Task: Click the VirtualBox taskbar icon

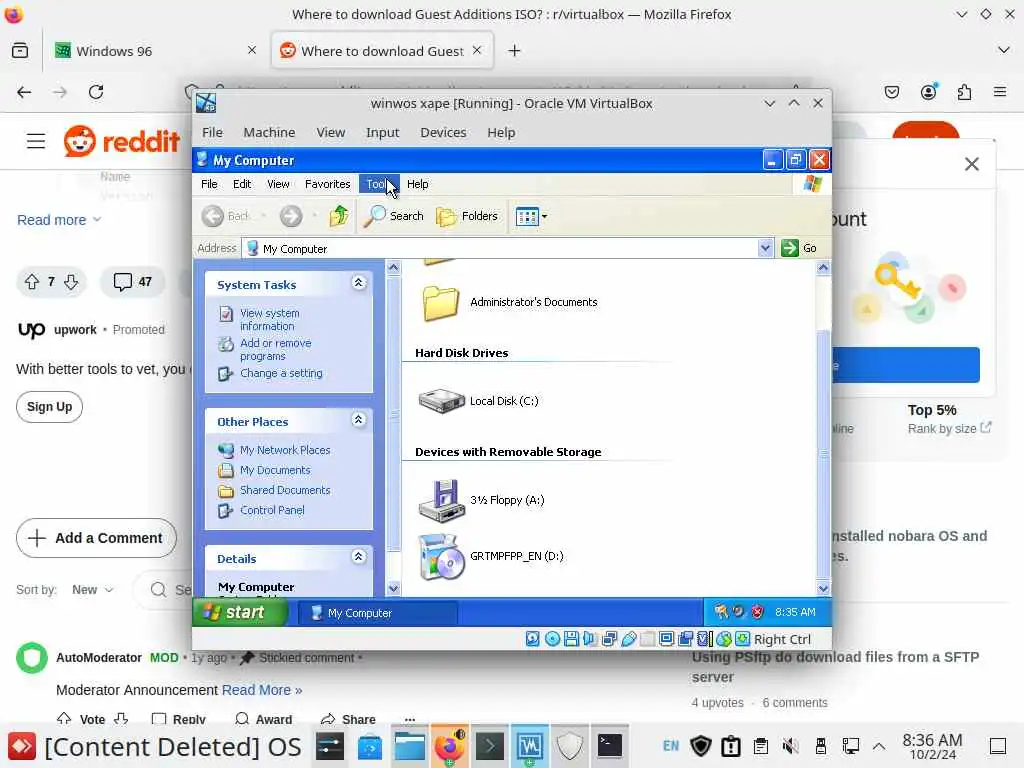Action: pyautogui.click(x=529, y=745)
